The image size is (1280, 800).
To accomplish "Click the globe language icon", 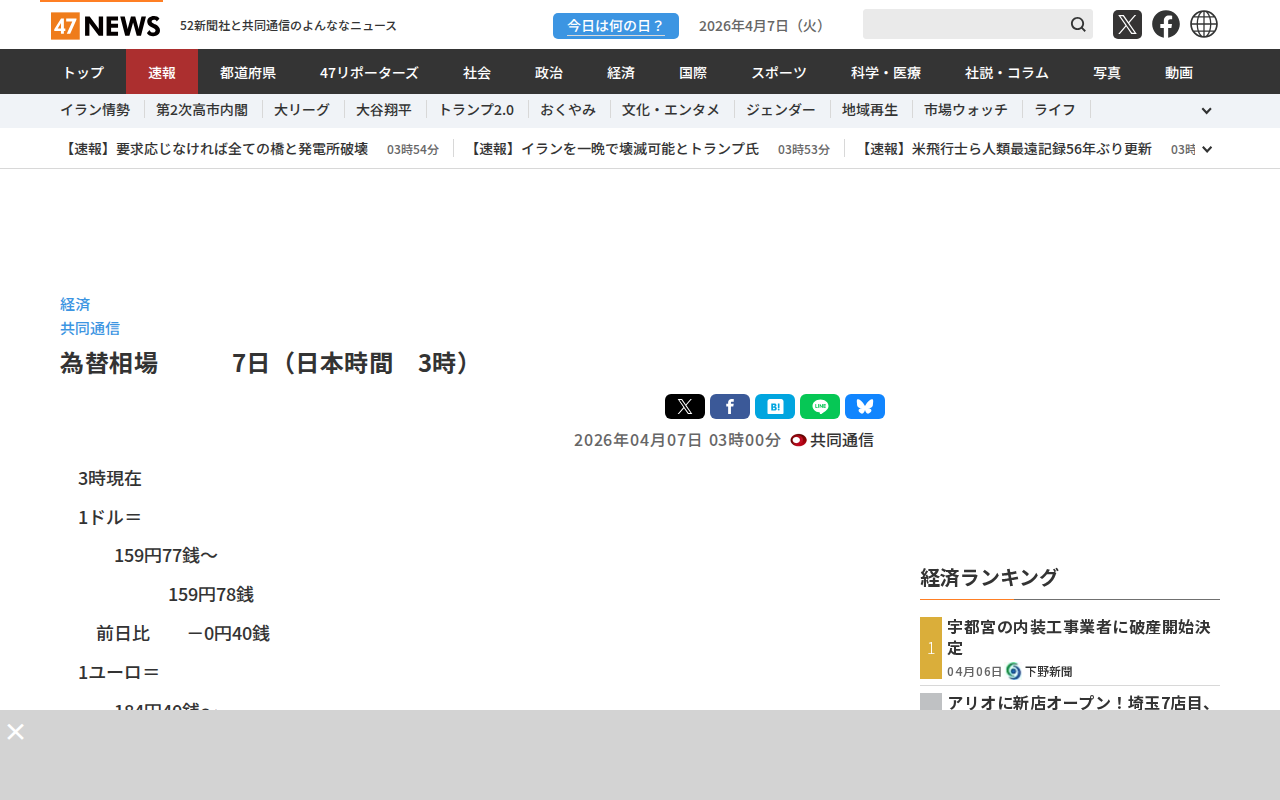I will (1204, 25).
